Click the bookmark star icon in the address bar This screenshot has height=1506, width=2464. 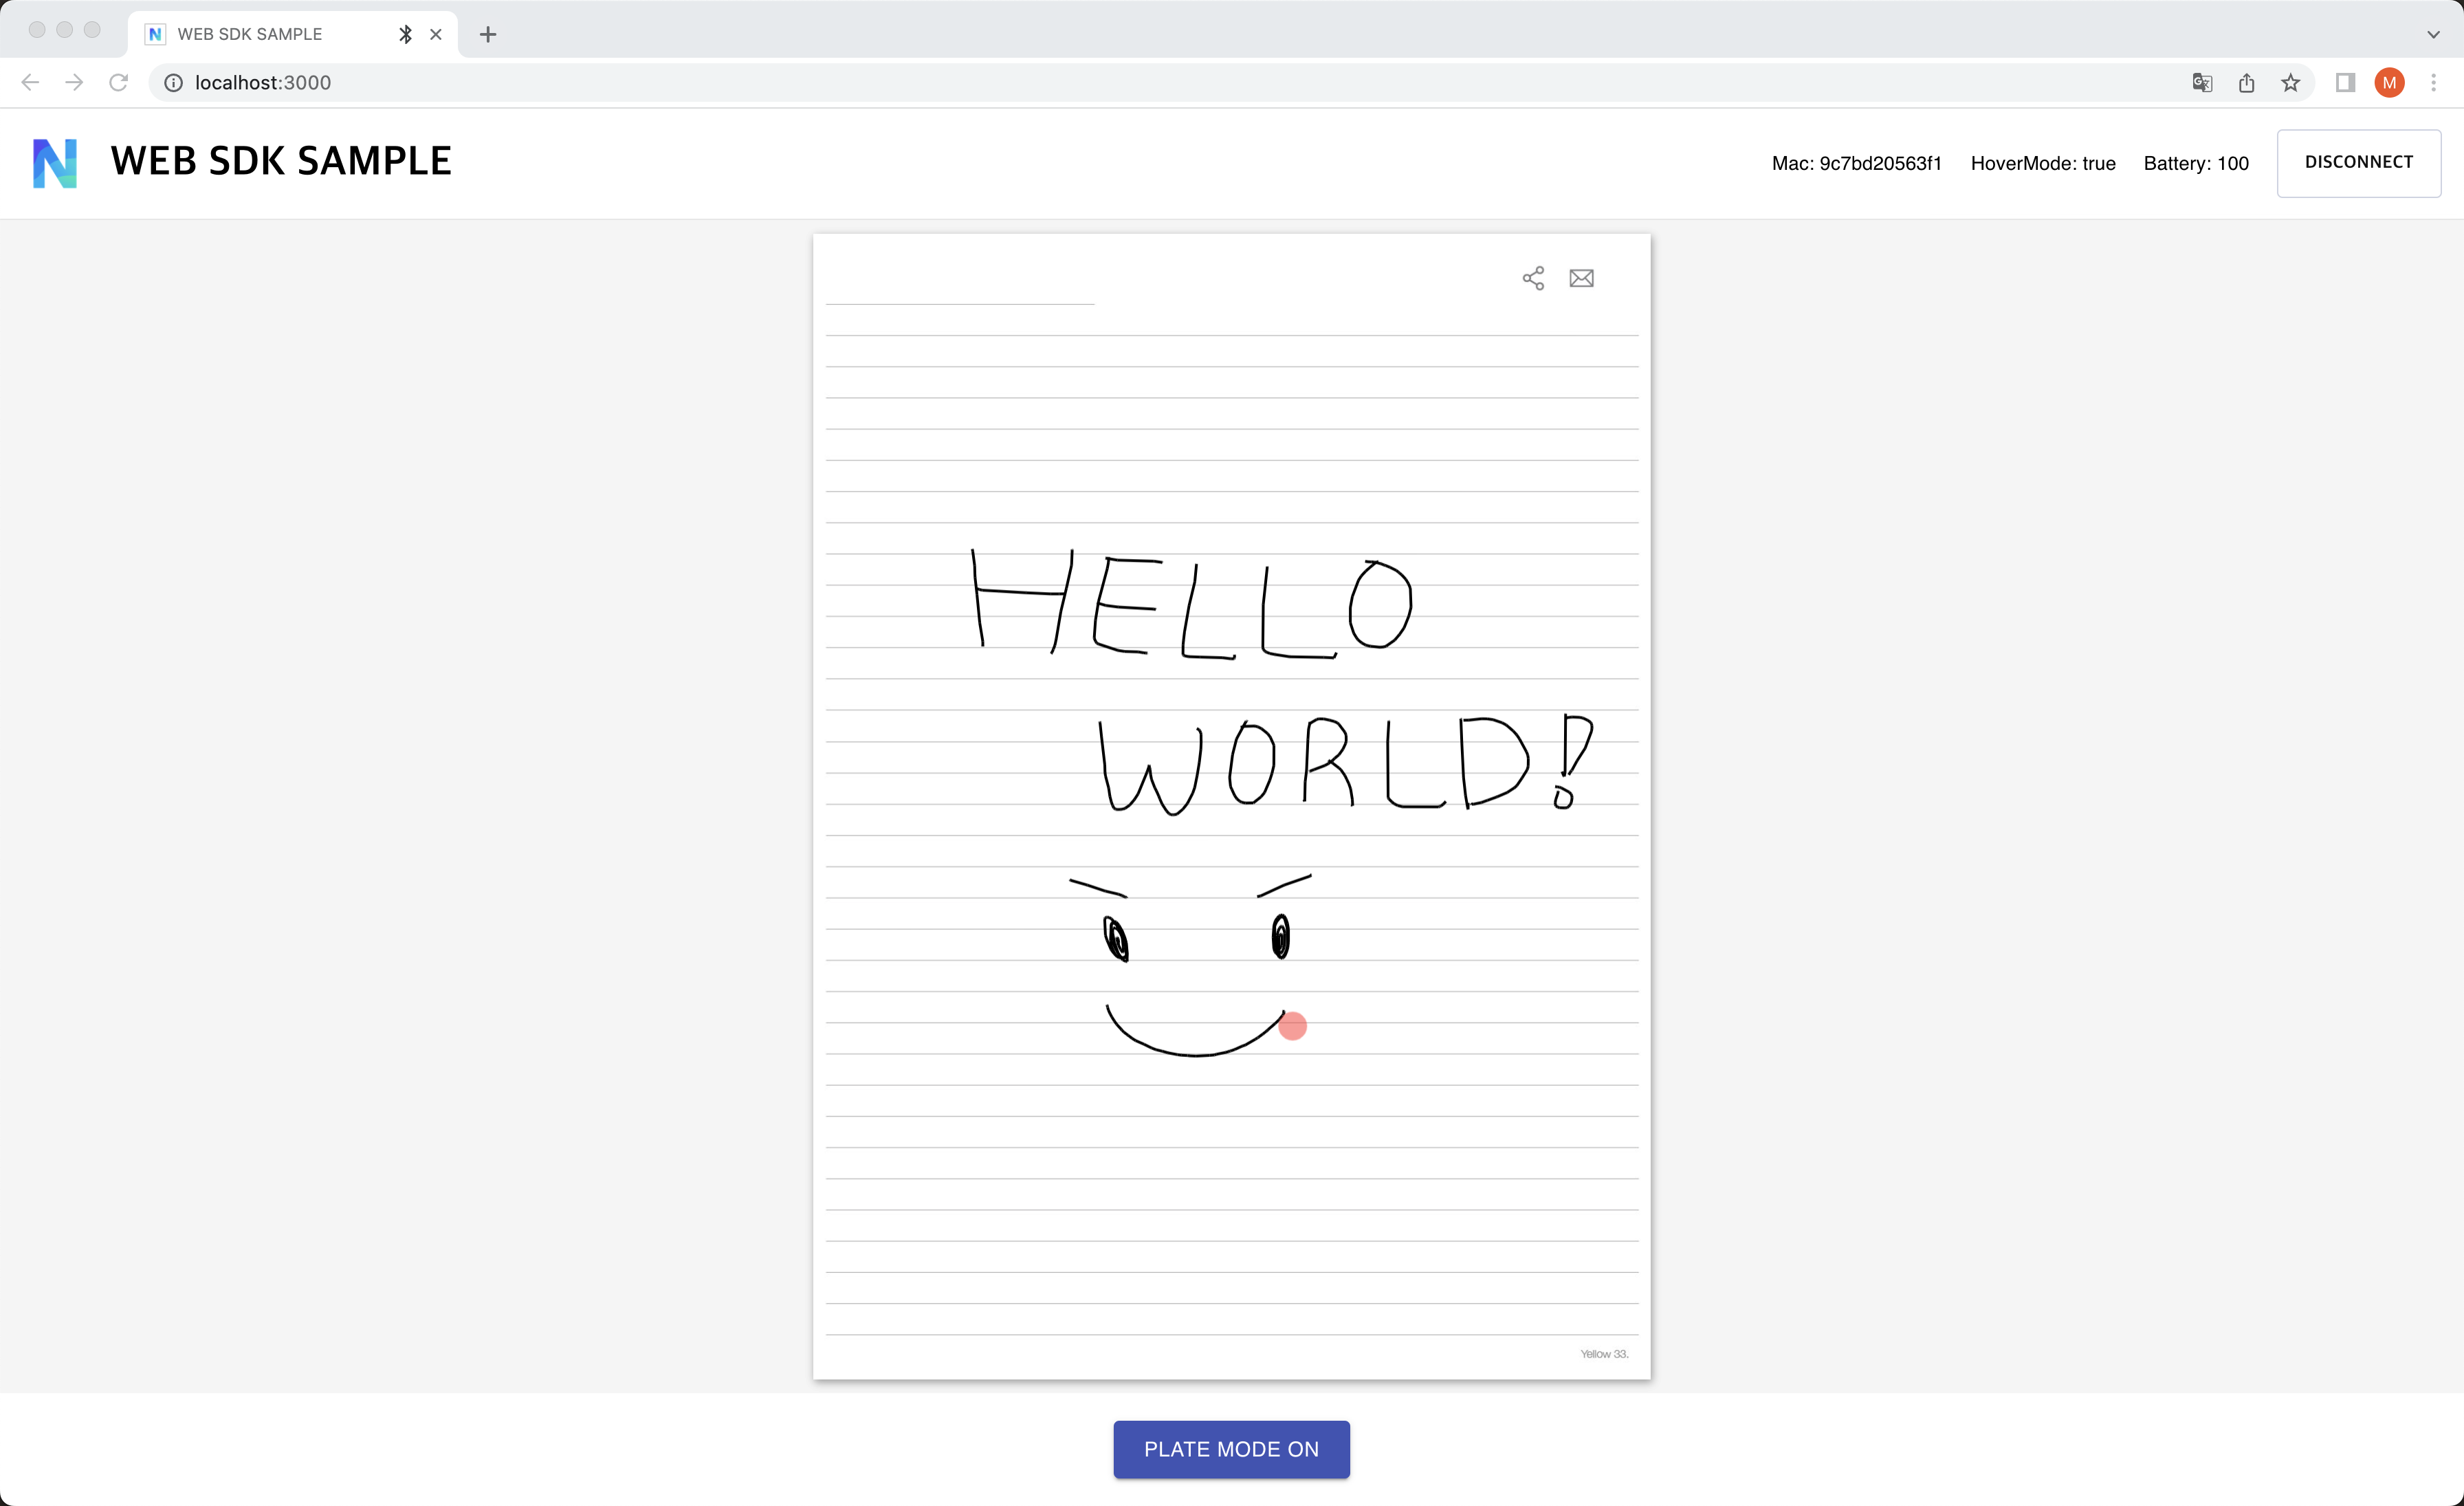point(2290,83)
